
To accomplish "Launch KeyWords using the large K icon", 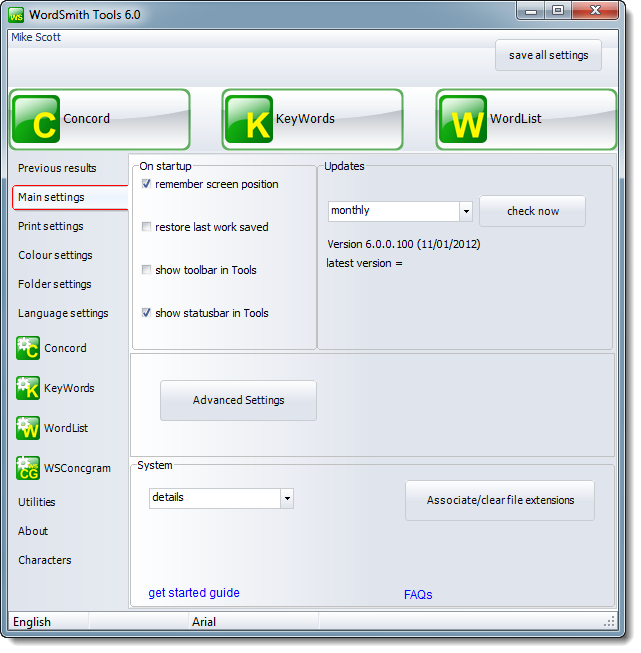I will (x=248, y=119).
